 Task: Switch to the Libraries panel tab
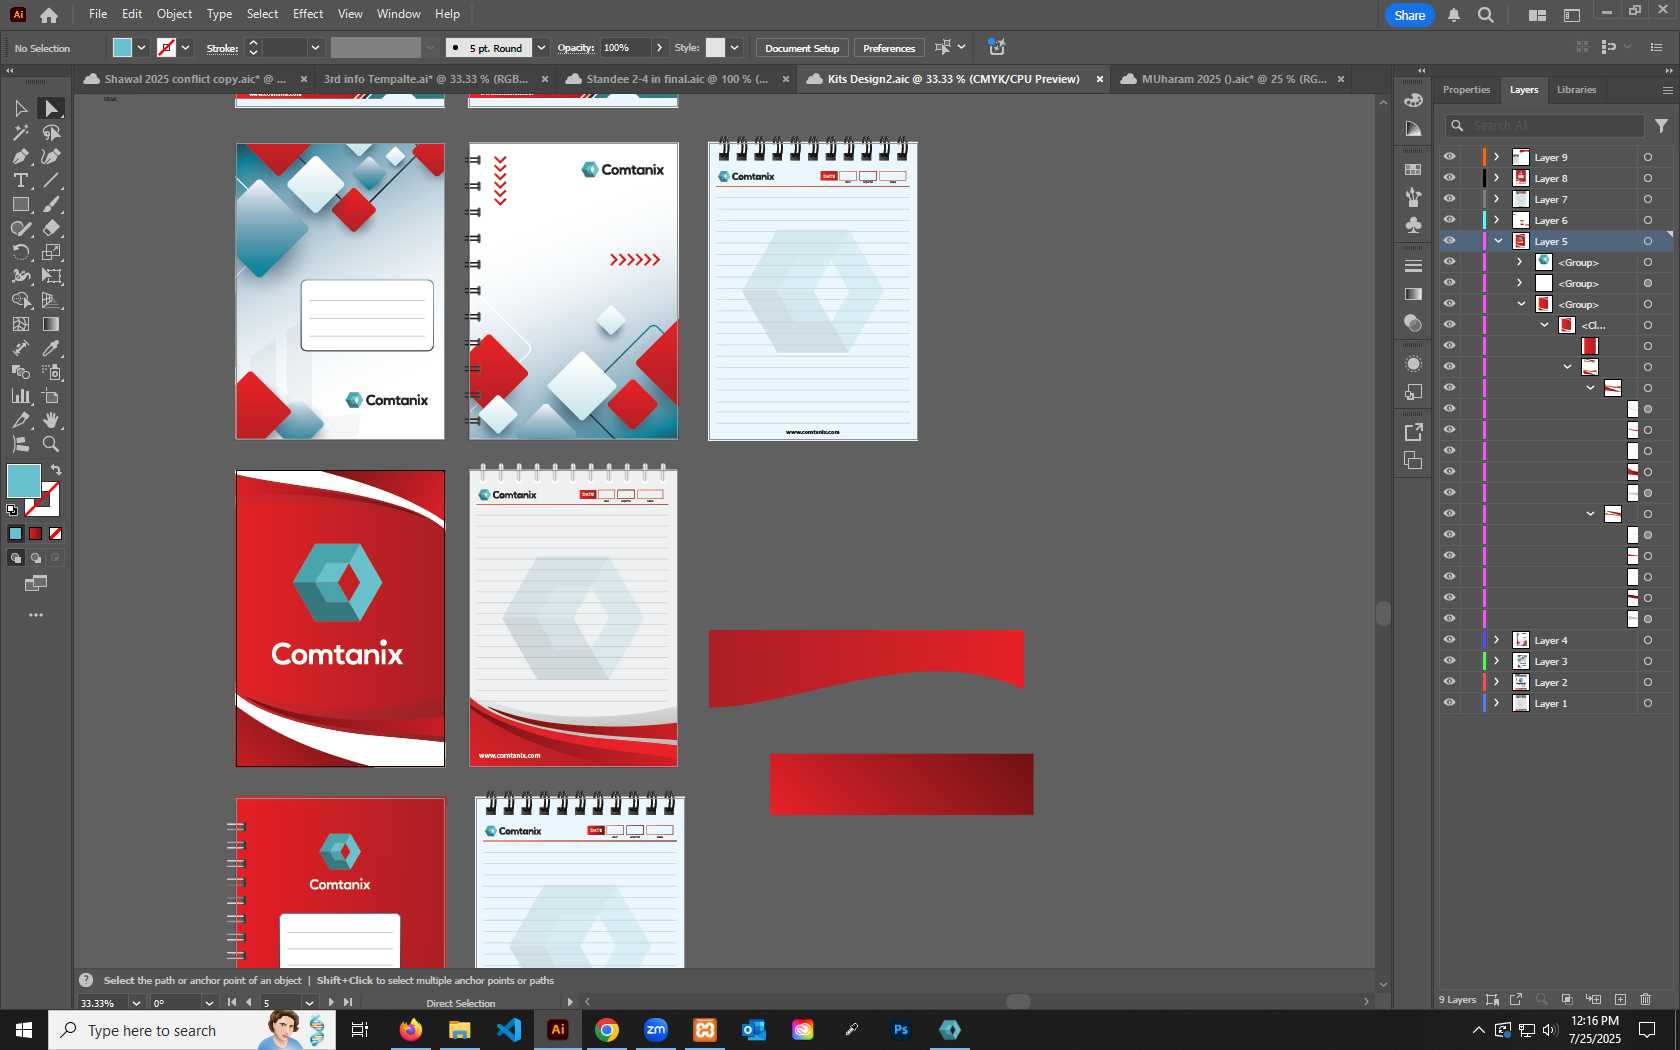[1576, 90]
